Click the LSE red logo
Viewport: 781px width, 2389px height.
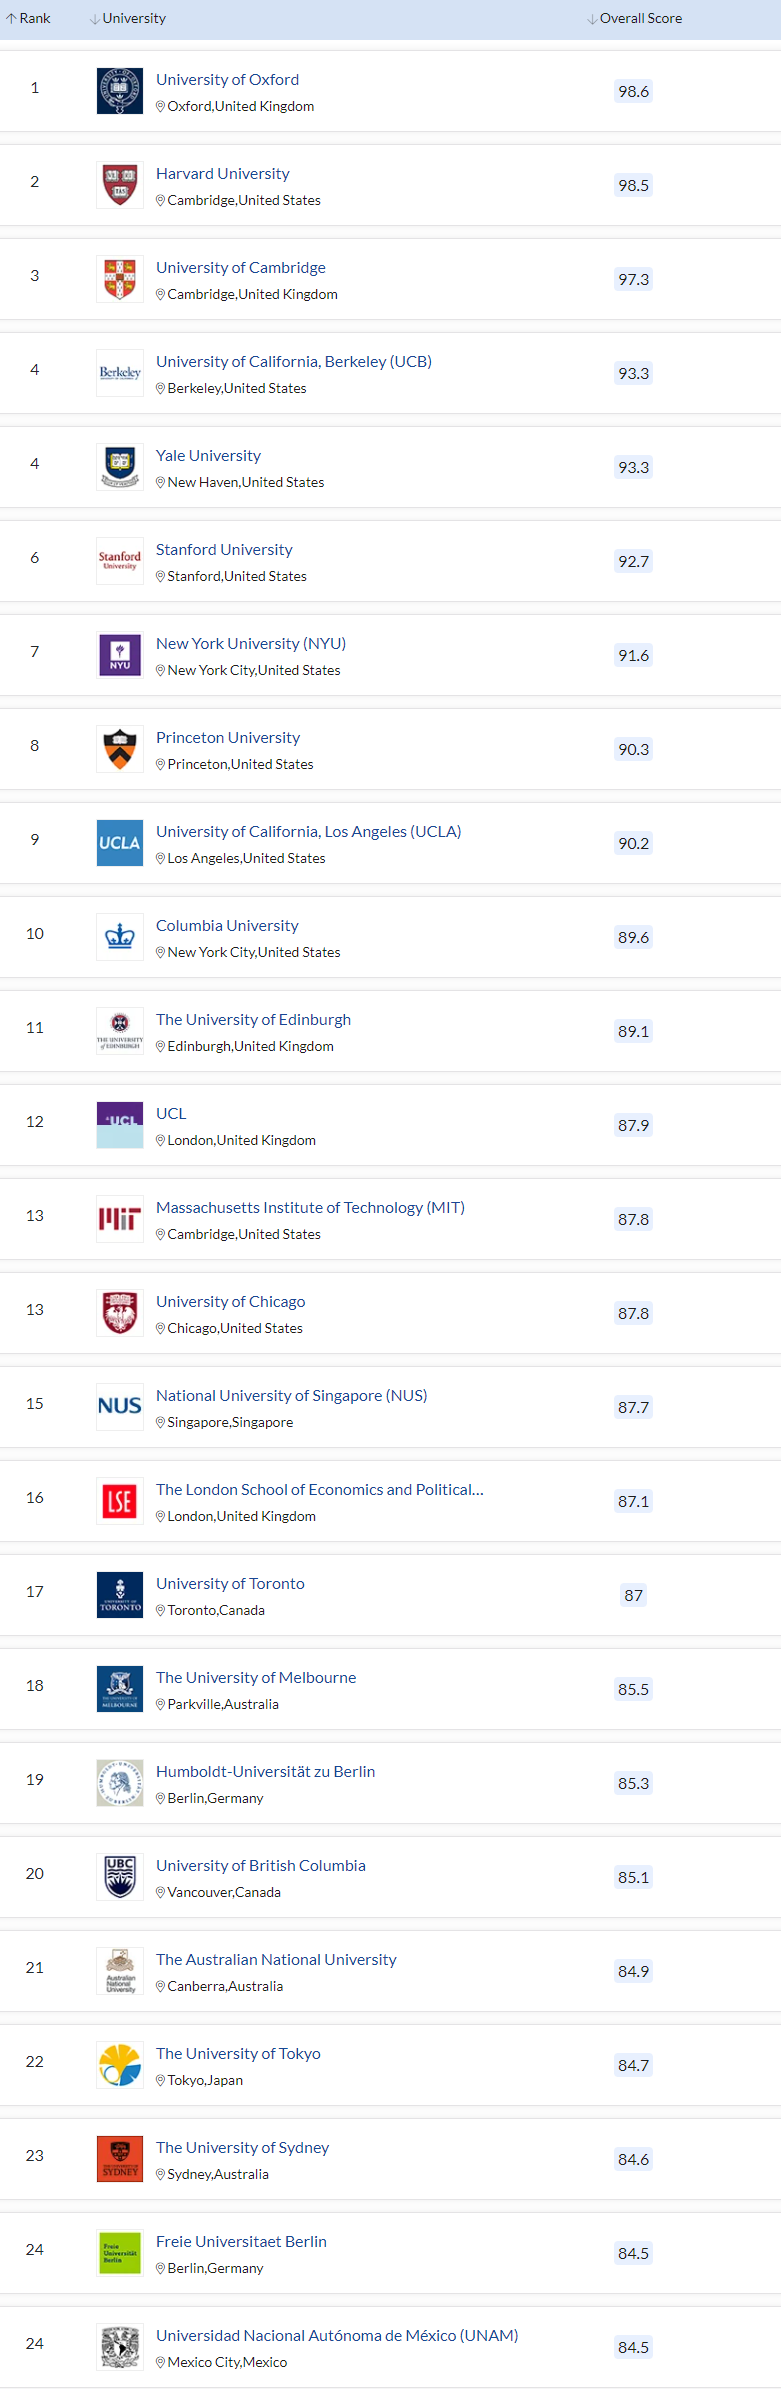[120, 1501]
